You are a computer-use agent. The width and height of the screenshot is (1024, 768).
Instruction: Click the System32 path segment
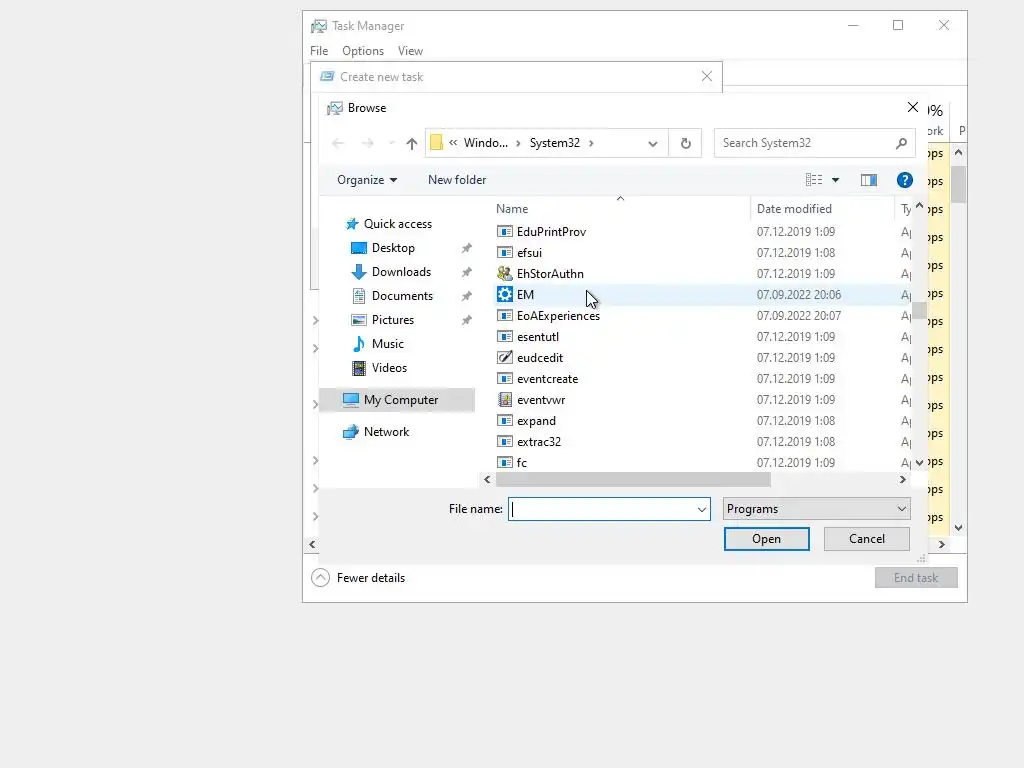pos(554,143)
